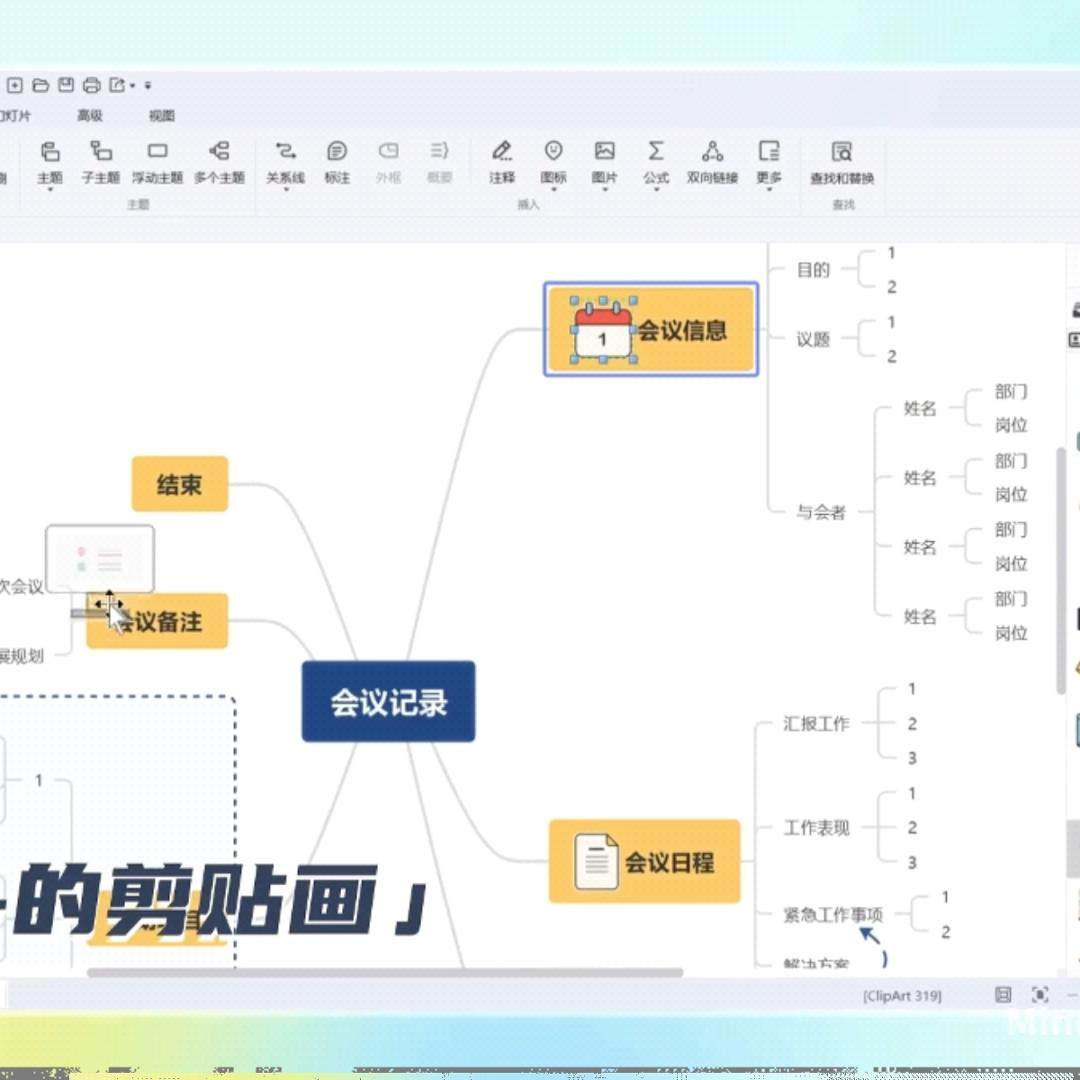This screenshot has width=1080, height=1080.
Task: Open the 更多 more insert options icon
Action: tap(769, 151)
